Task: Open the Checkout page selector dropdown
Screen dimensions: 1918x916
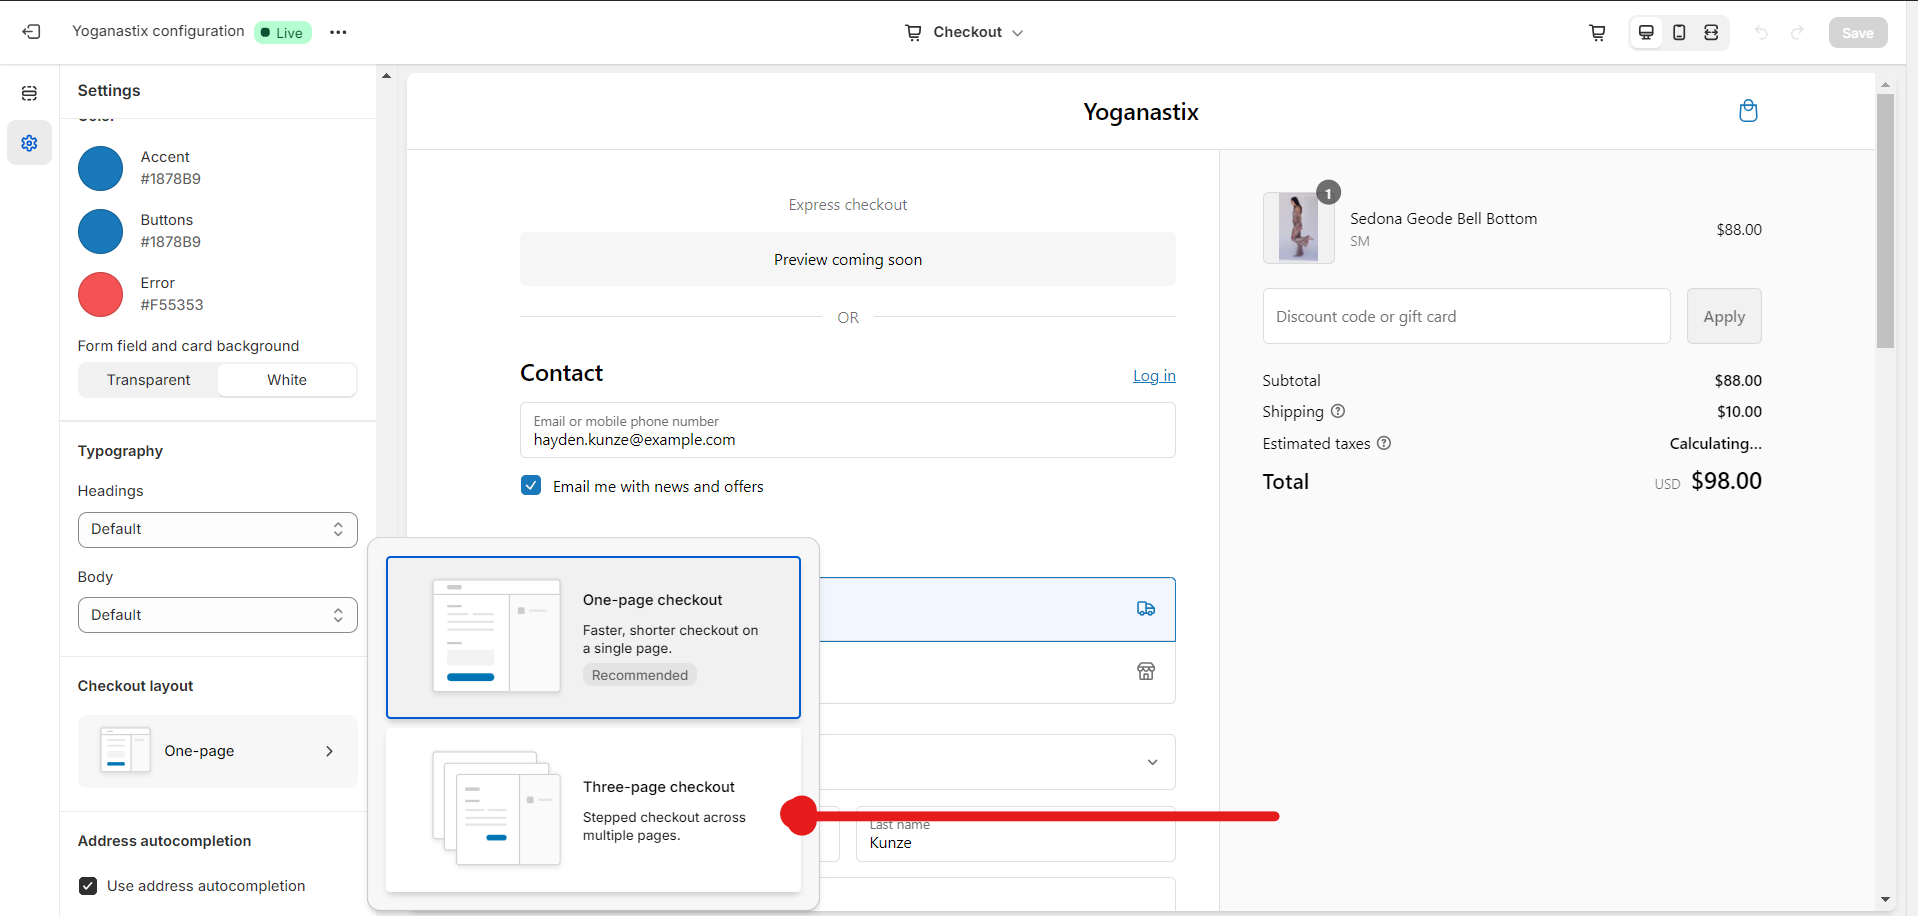Action: (x=966, y=32)
